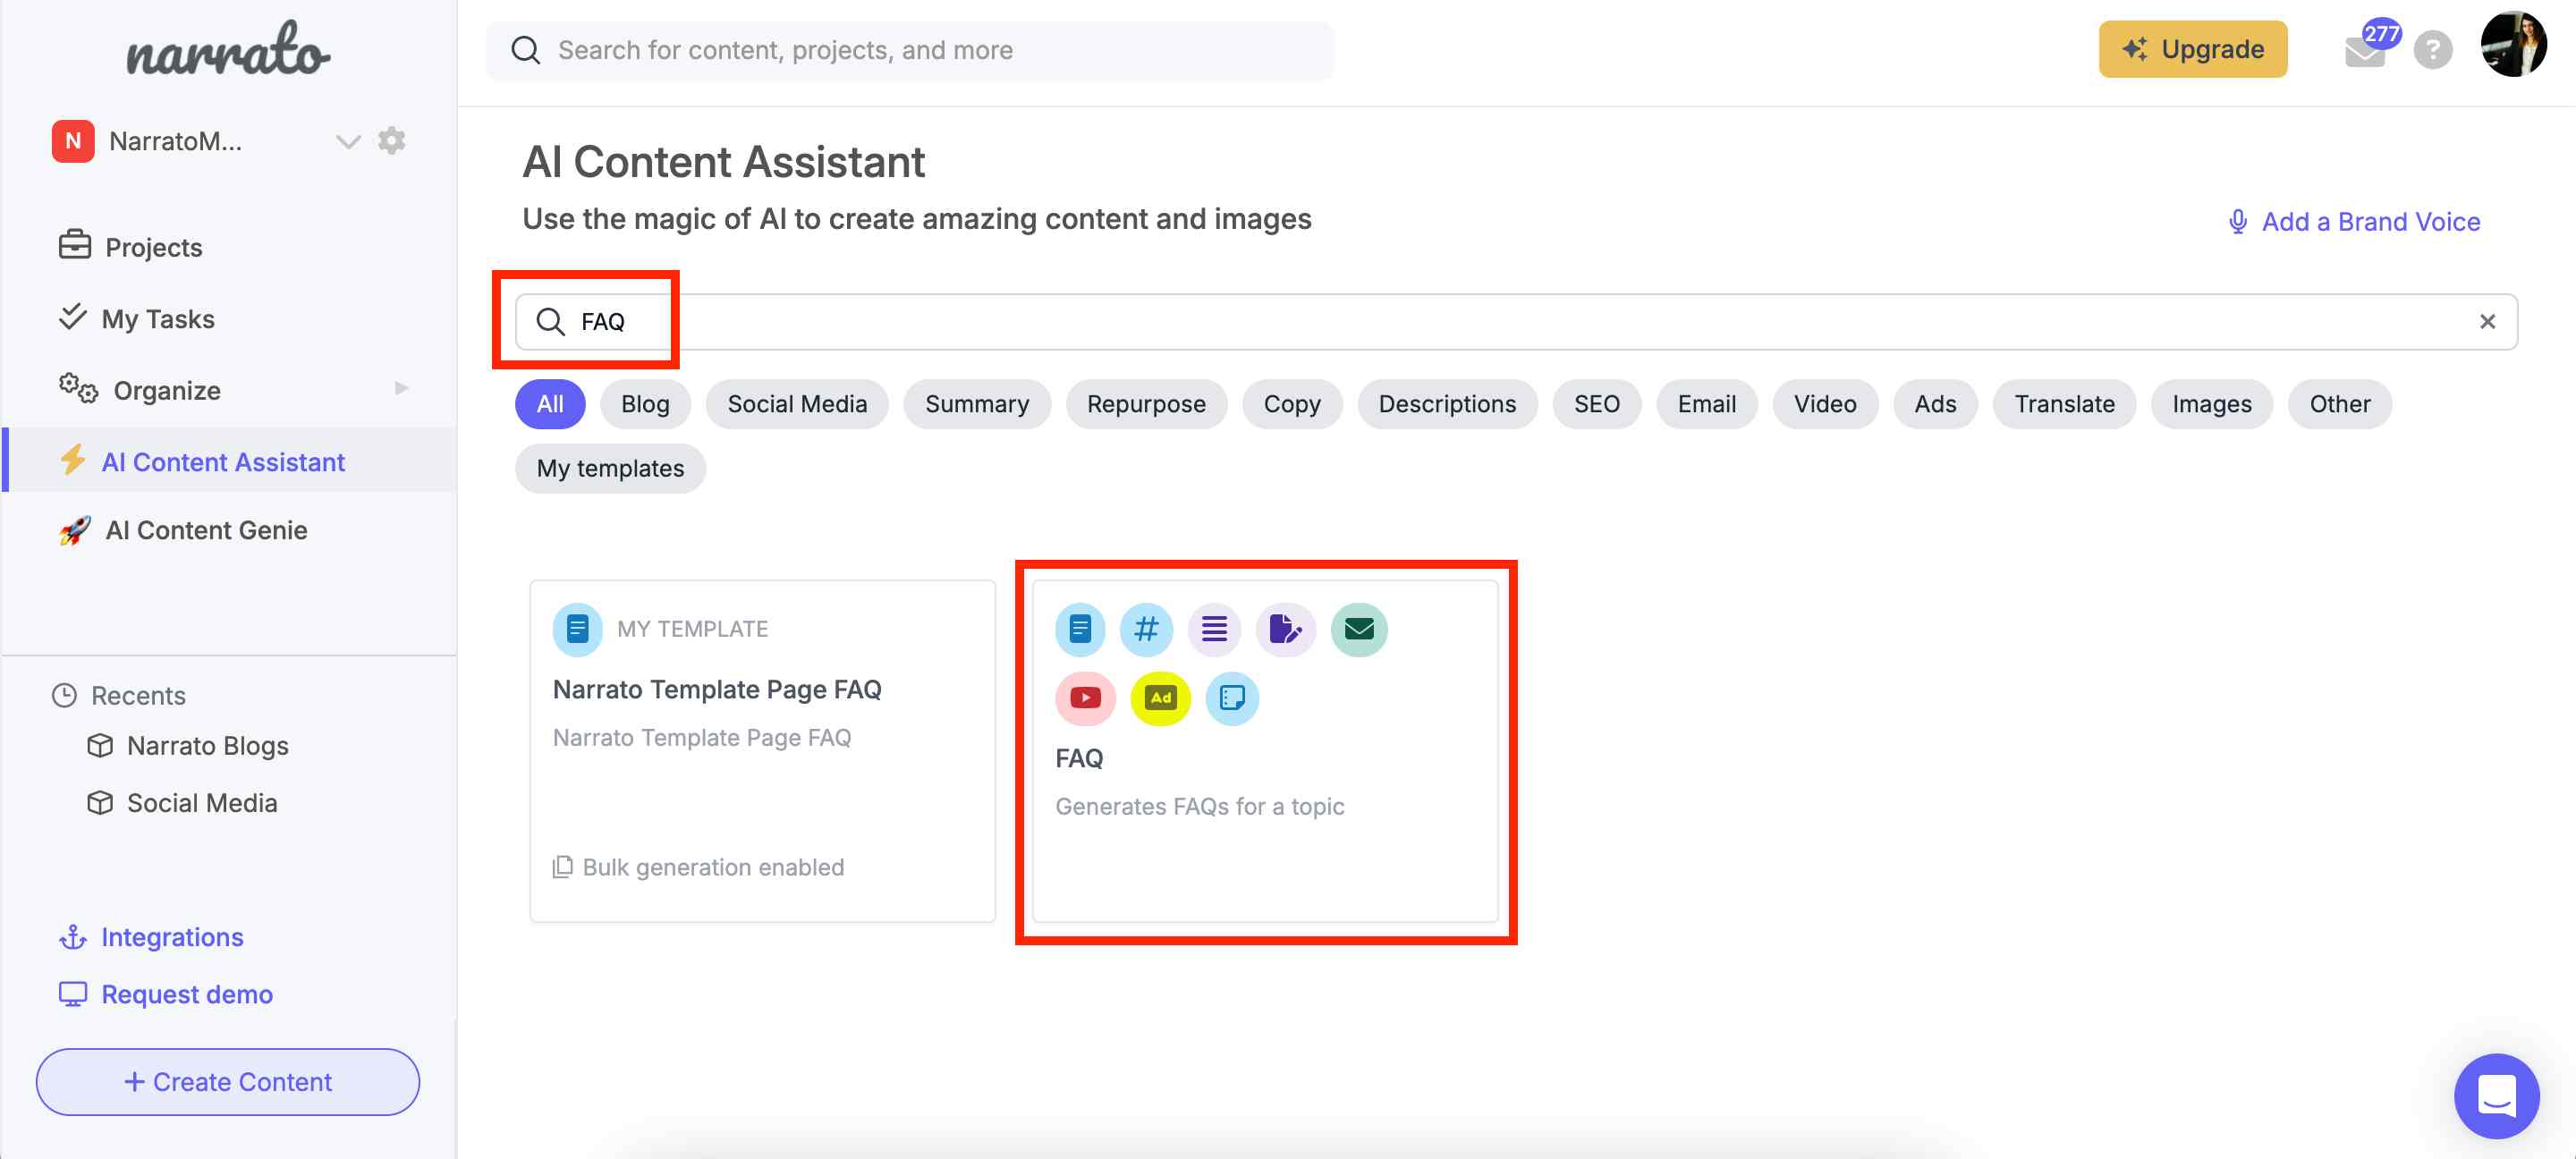2576x1159 pixels.
Task: Click into the FAQ template search field
Action: click(1516, 321)
